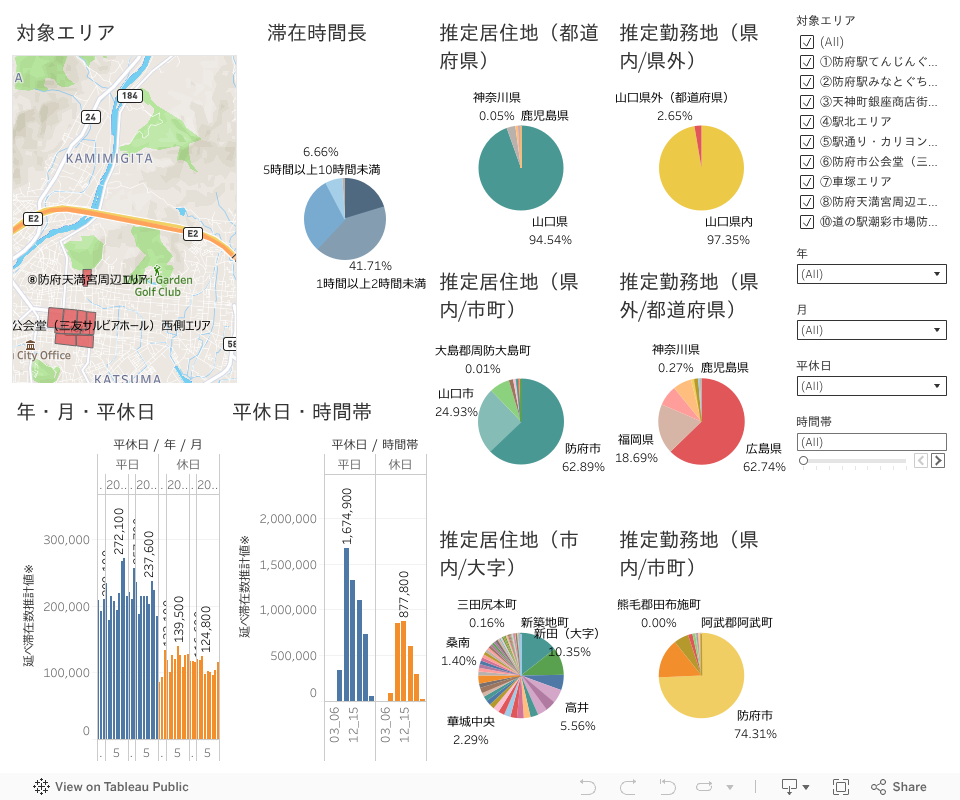Toggle ④駅北エリア checkbox
This screenshot has height=800, width=960.
[807, 122]
